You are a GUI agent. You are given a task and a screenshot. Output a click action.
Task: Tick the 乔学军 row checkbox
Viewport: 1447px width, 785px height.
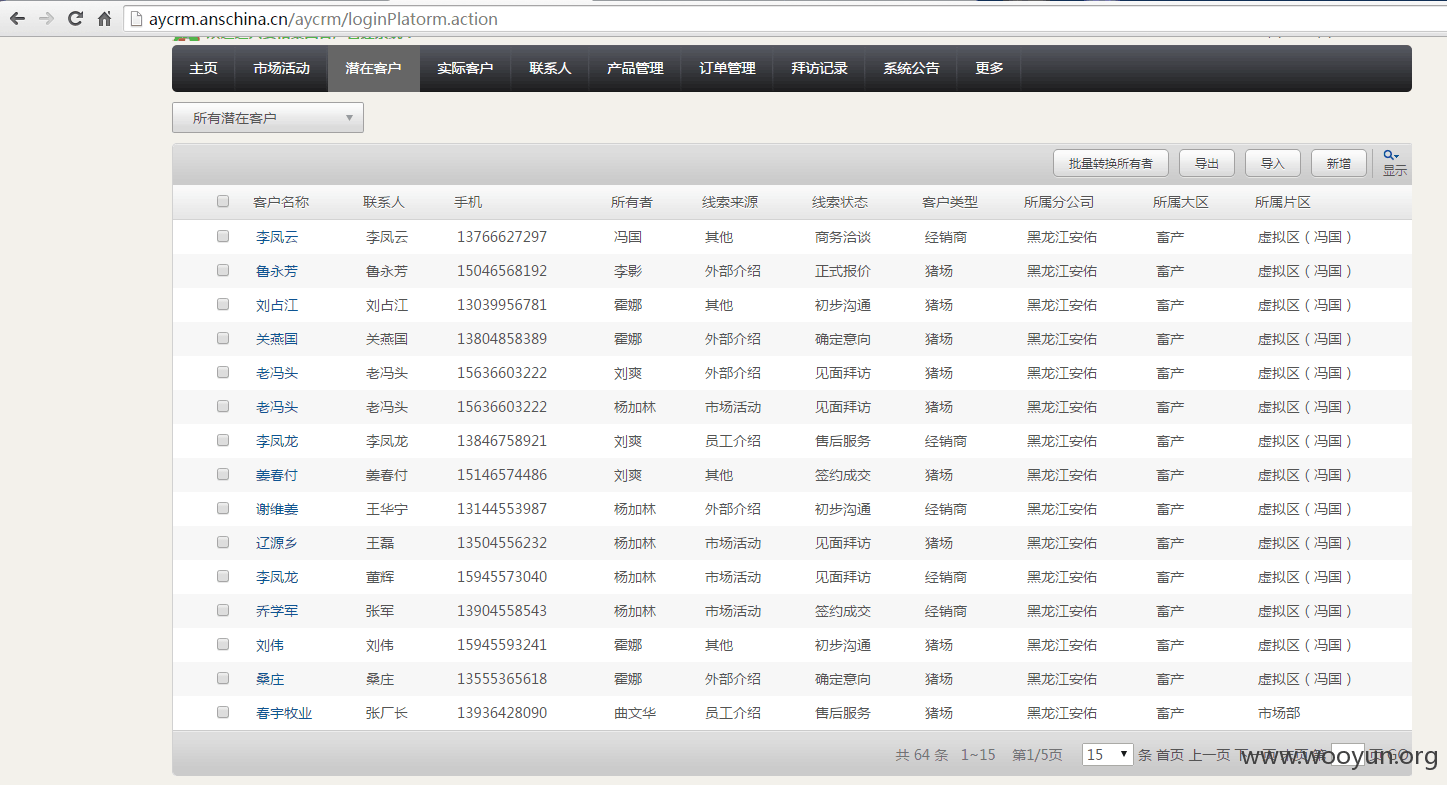(223, 610)
